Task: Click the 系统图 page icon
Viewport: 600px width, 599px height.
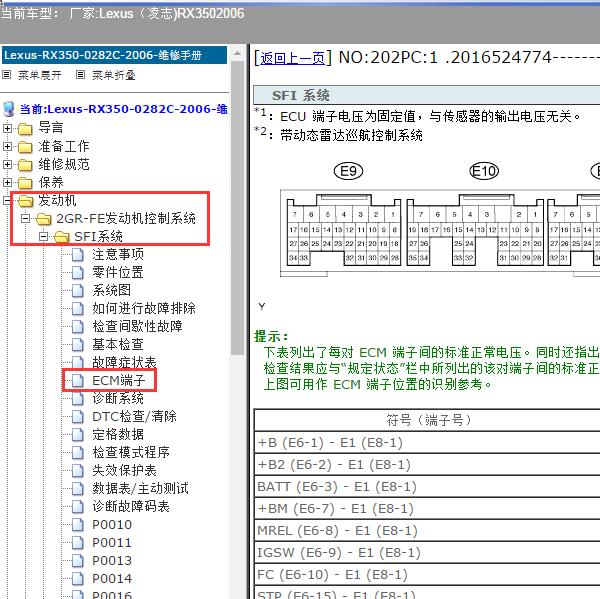Action: coord(78,291)
